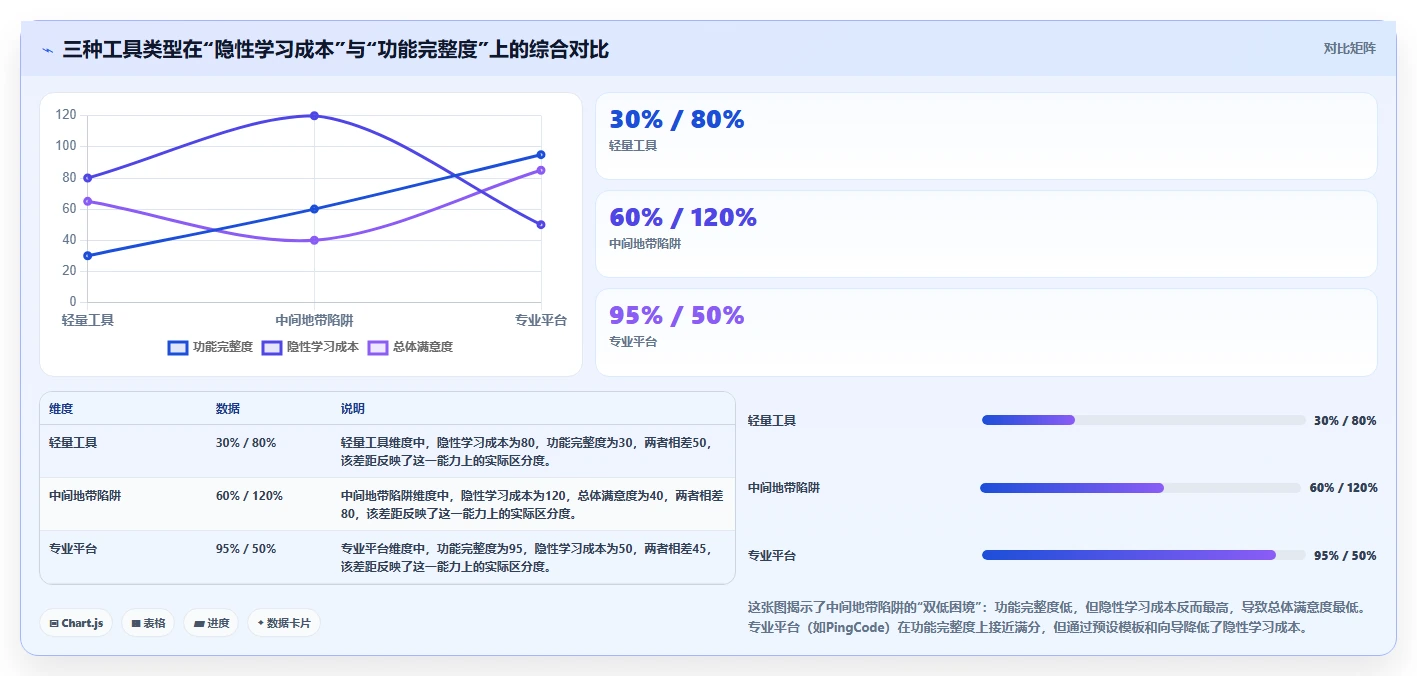Viewport: 1417px width, 676px height.
Task: Select the 功能完整度 data point at 轻量工具 (30)
Action: [x=88, y=255]
